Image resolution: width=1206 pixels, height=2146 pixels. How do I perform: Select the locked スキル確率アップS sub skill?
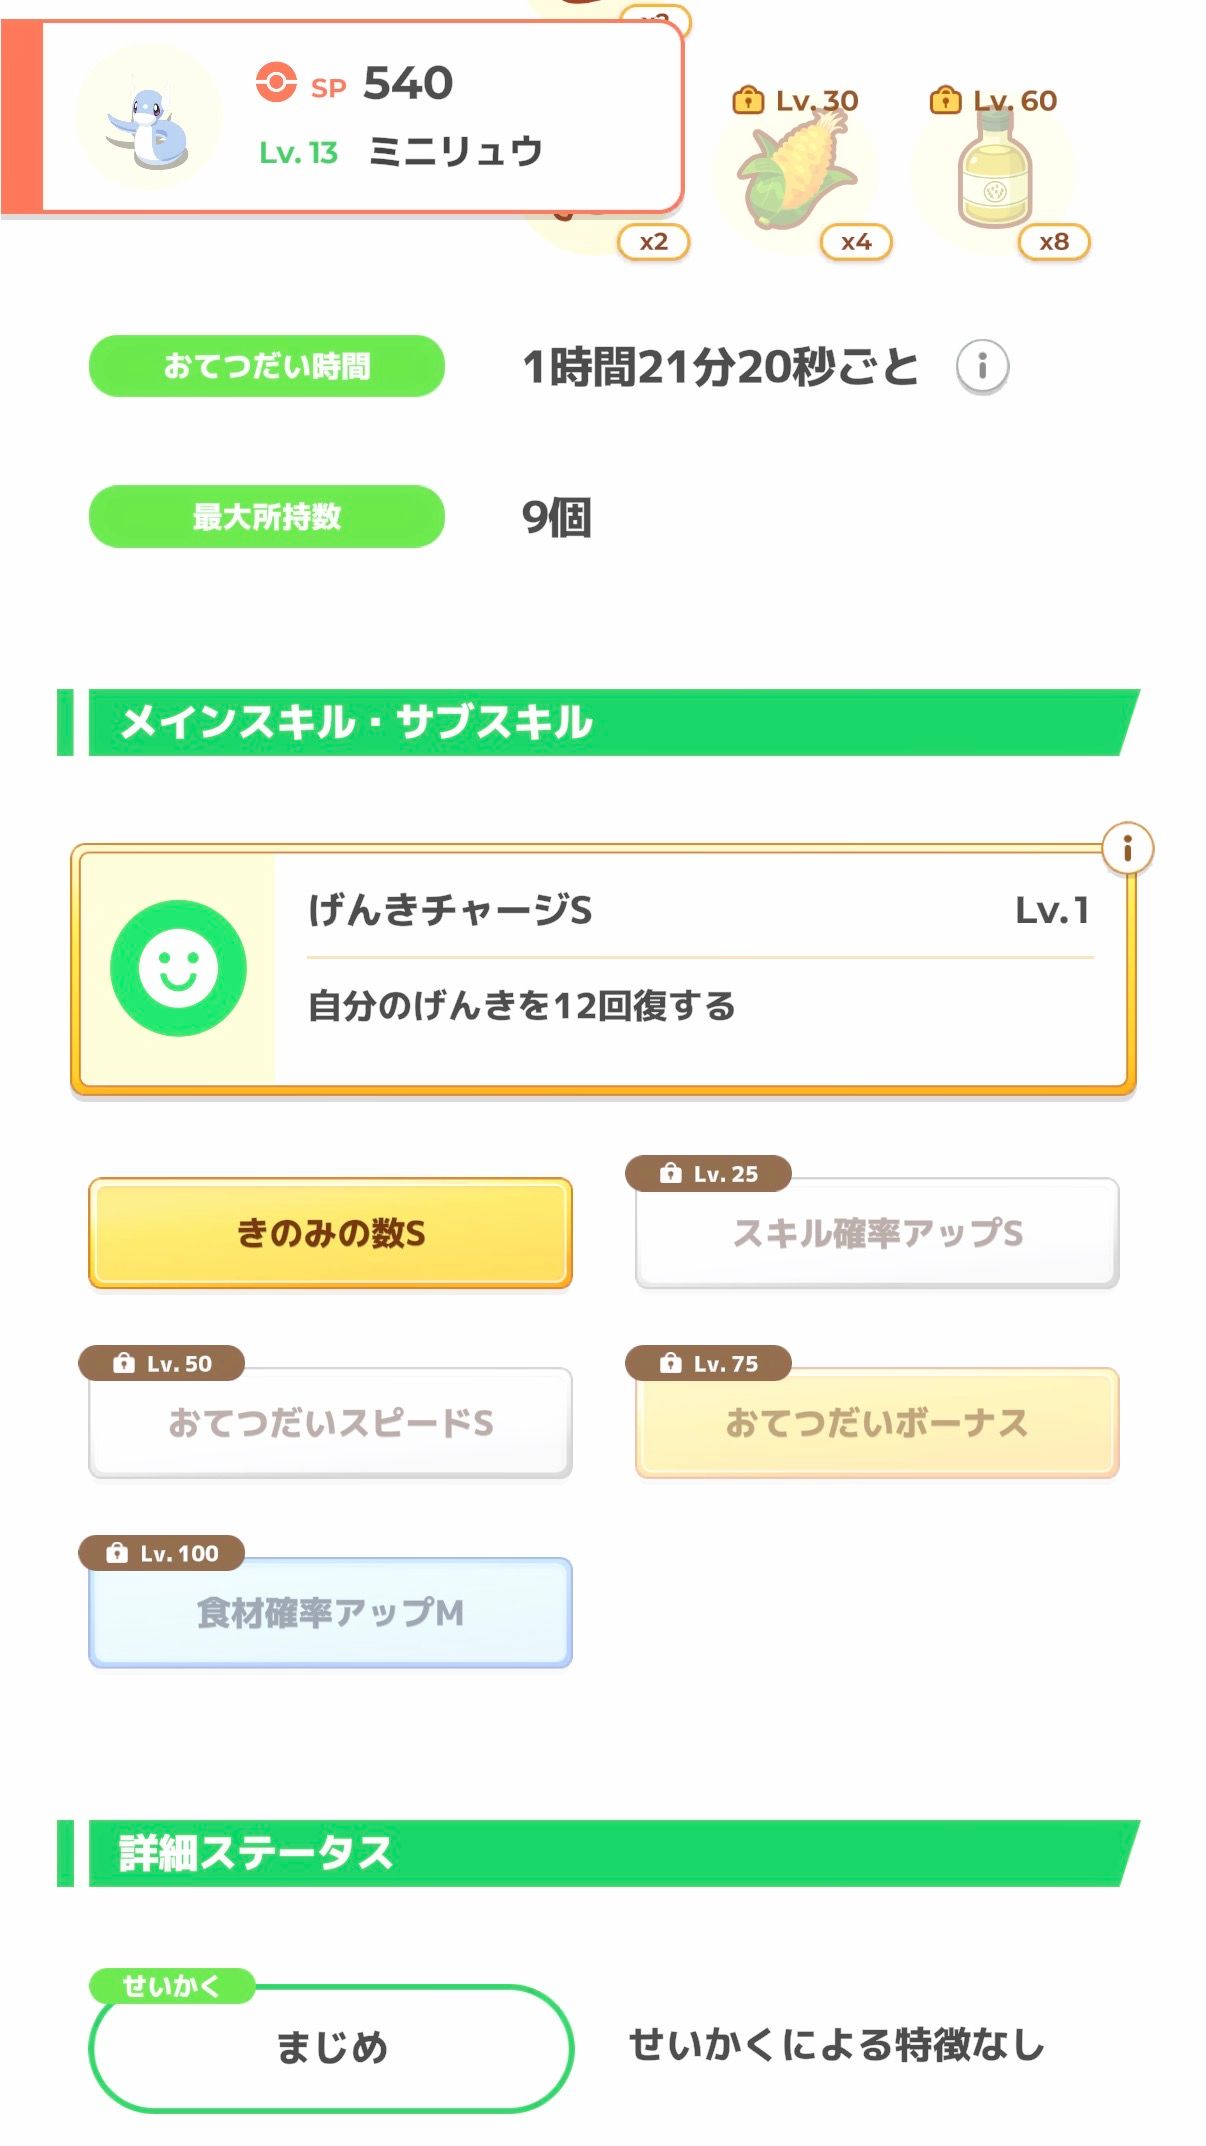[877, 1235]
